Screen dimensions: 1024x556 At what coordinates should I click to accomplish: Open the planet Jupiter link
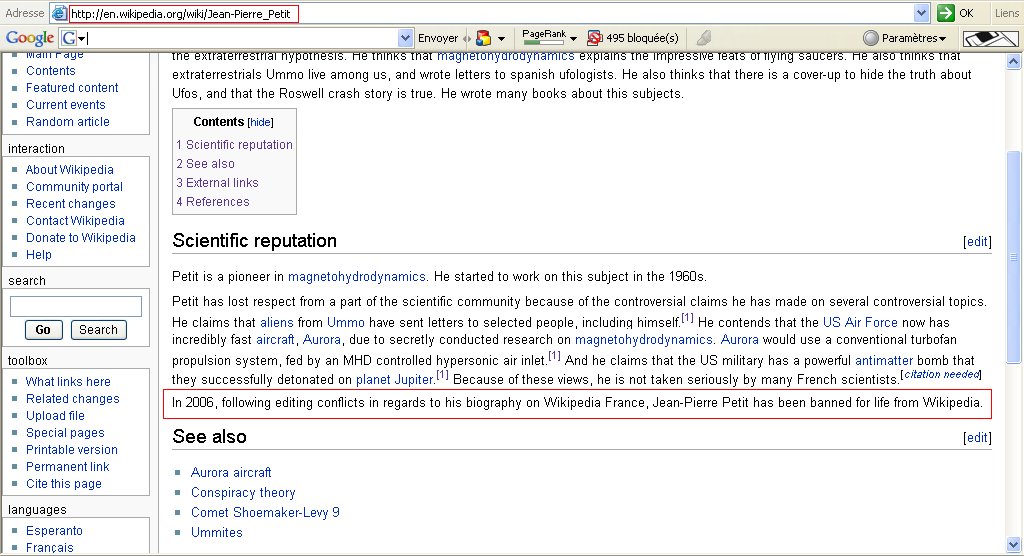(394, 379)
